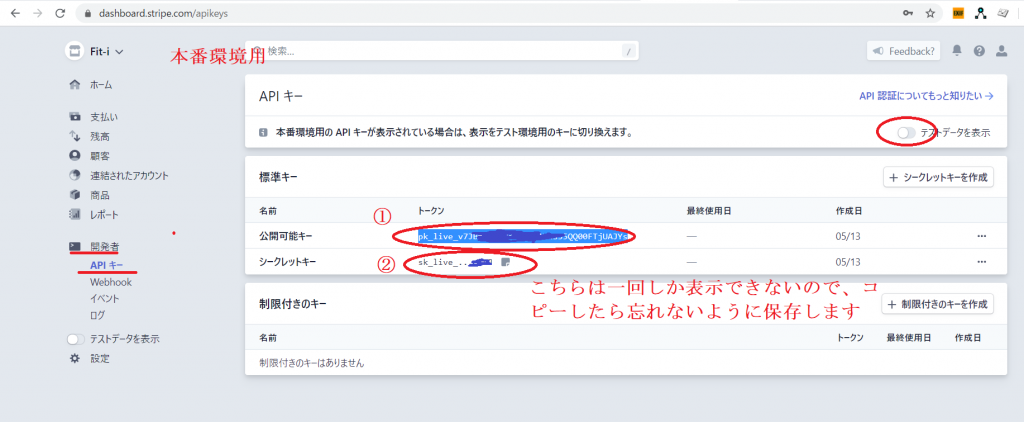Click the 制限付きのキーはありません message
This screenshot has height=422, width=1024.
click(312, 363)
